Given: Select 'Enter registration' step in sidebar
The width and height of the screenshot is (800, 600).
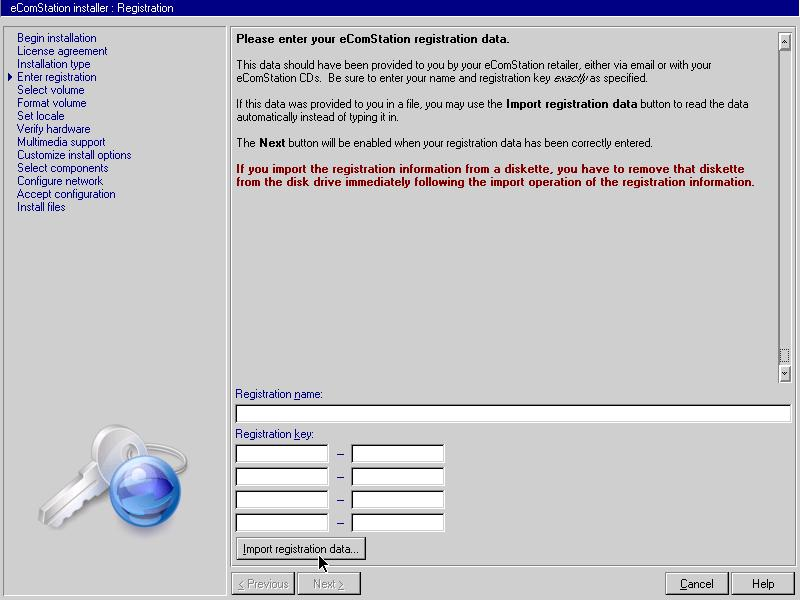Looking at the screenshot, I should [x=57, y=77].
